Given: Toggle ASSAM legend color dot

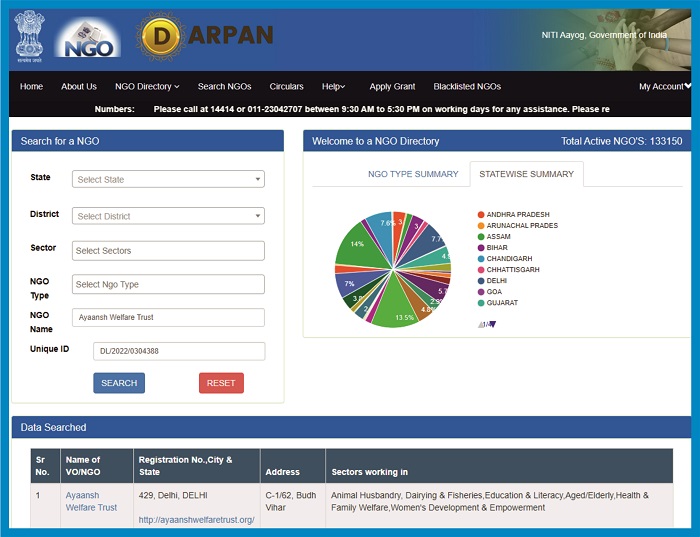Looking at the screenshot, I should (x=481, y=237).
